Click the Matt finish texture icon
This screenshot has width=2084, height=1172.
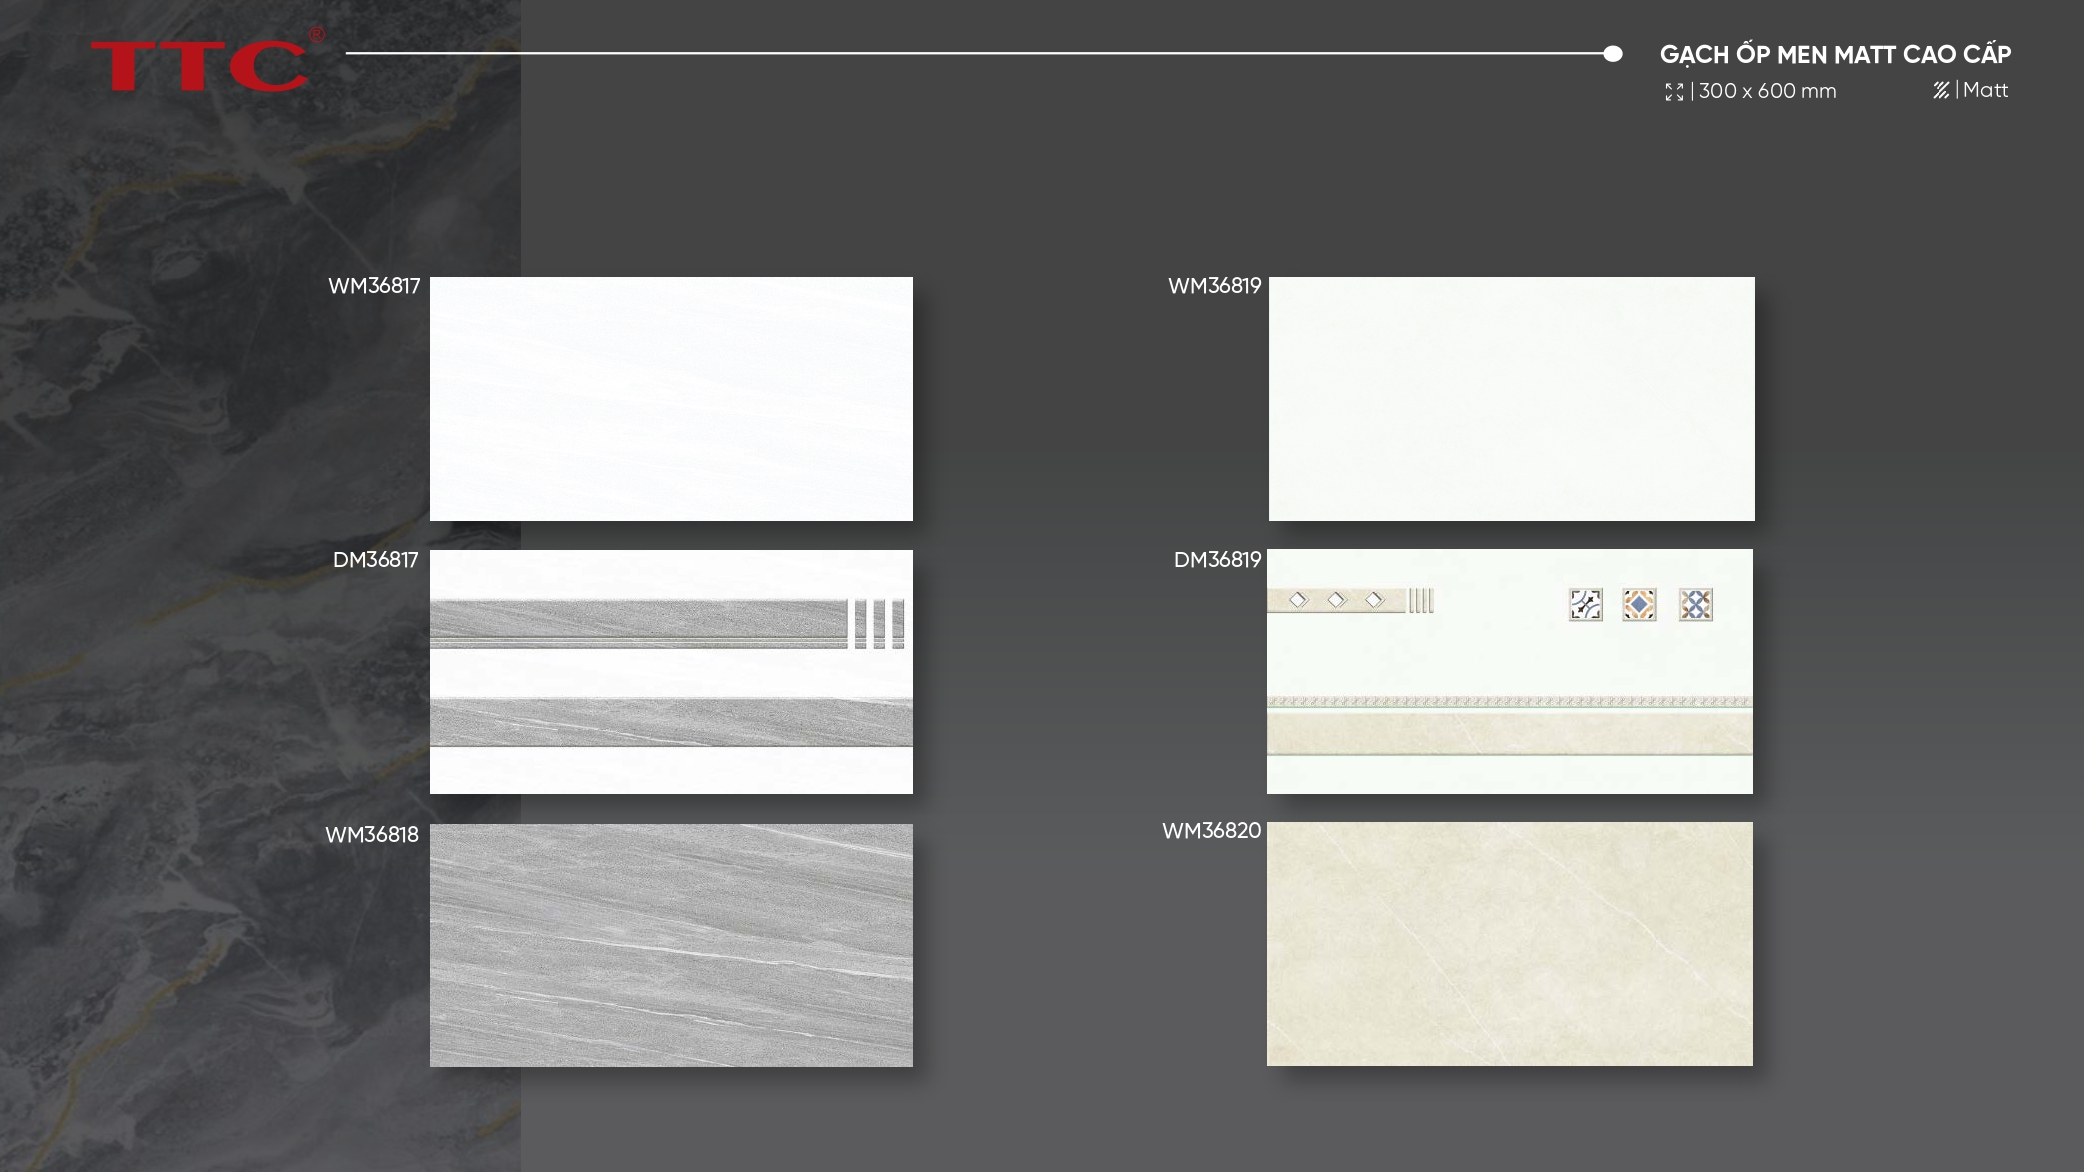1941,91
